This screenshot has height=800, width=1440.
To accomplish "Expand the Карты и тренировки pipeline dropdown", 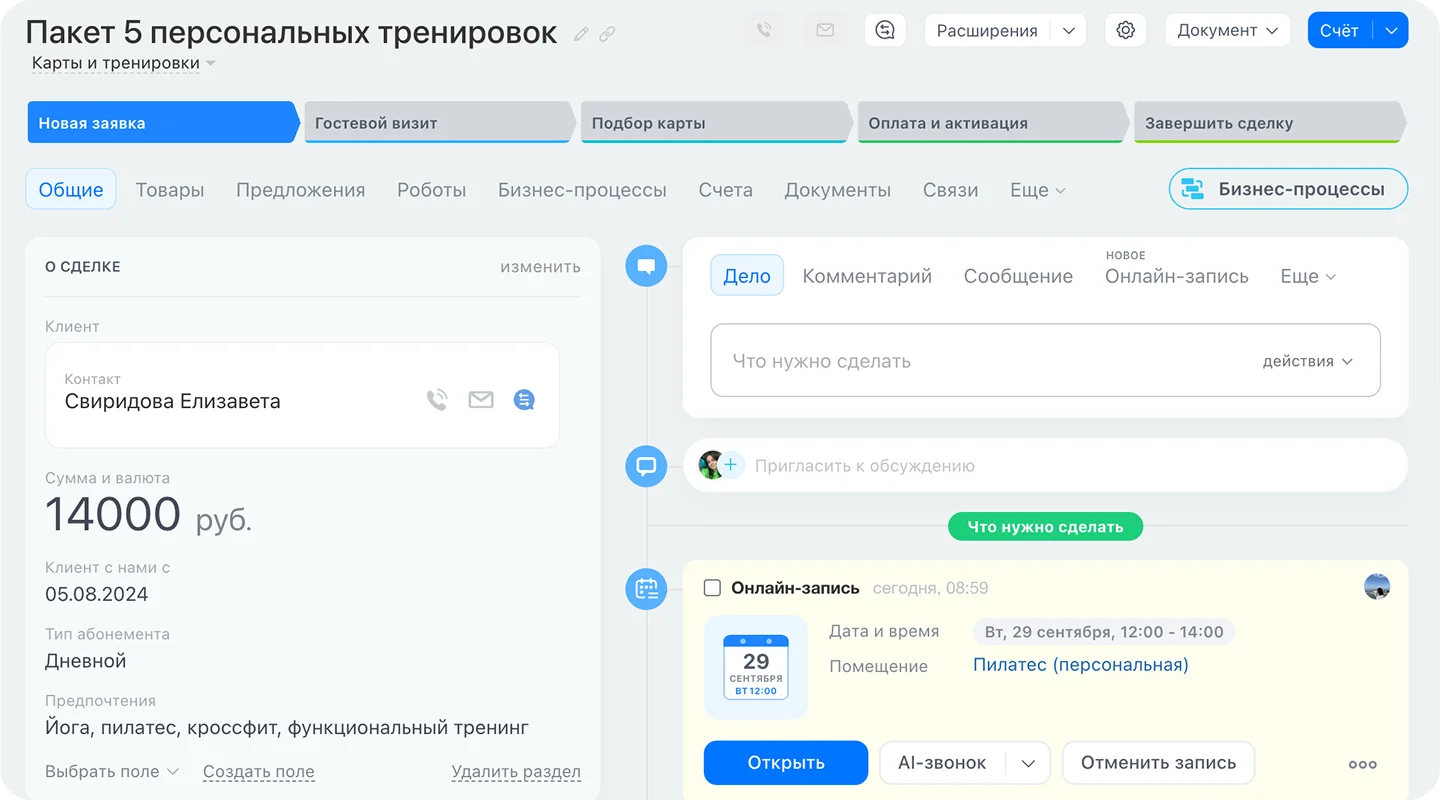I will [124, 63].
